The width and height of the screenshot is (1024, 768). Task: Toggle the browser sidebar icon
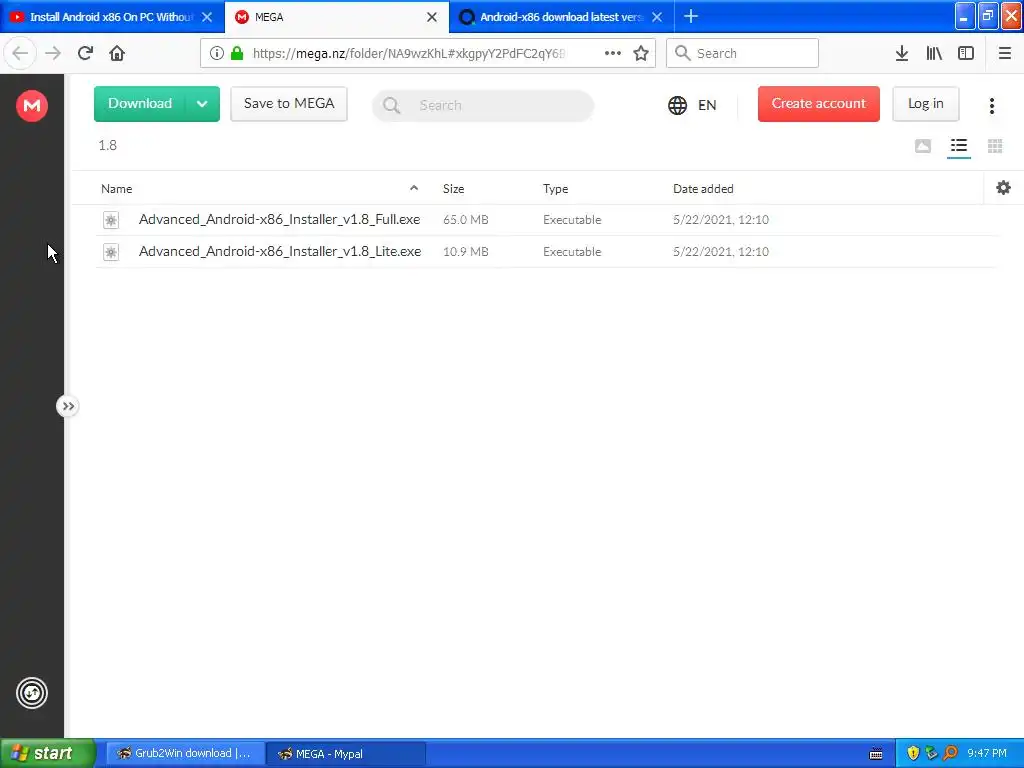click(966, 53)
